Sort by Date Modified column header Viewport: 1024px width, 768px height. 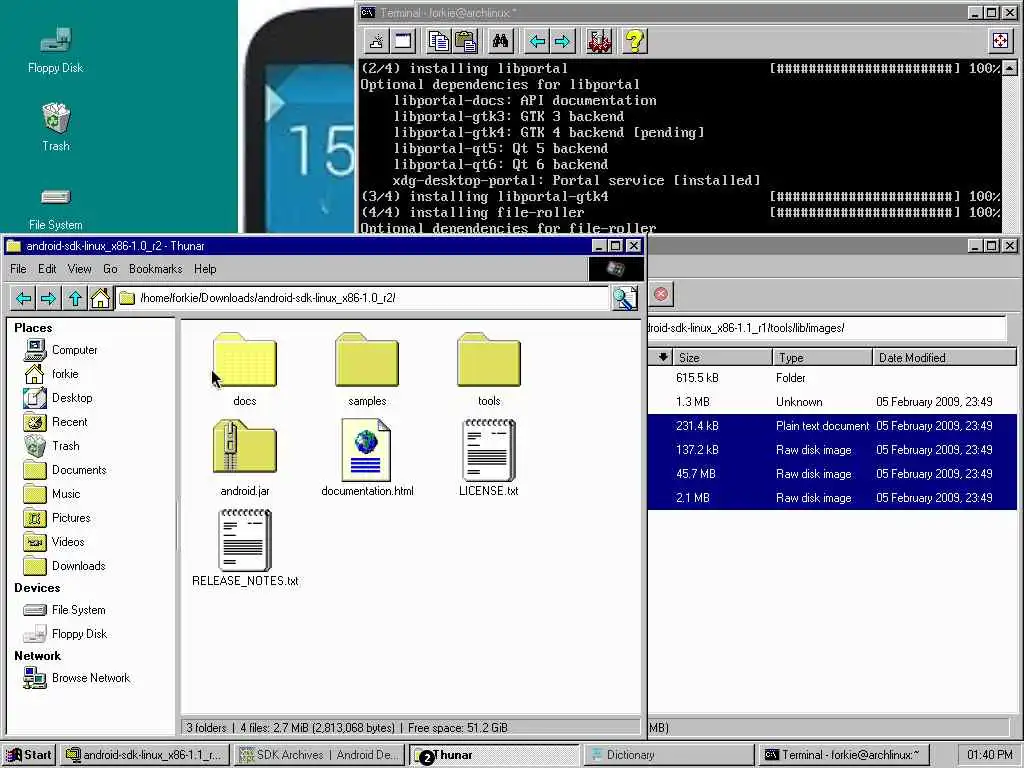[x=944, y=357]
